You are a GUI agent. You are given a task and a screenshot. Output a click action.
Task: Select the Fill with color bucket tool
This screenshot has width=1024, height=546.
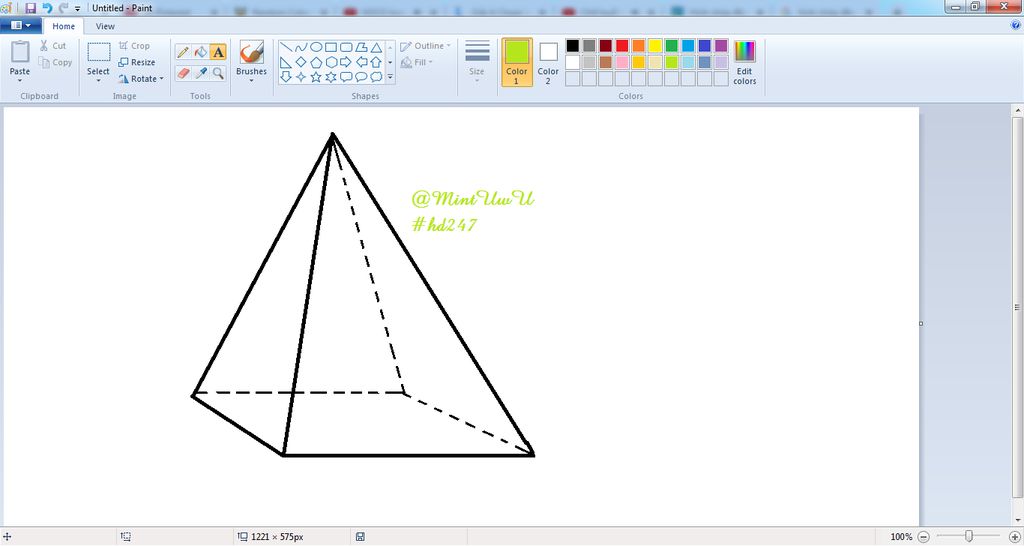[200, 52]
